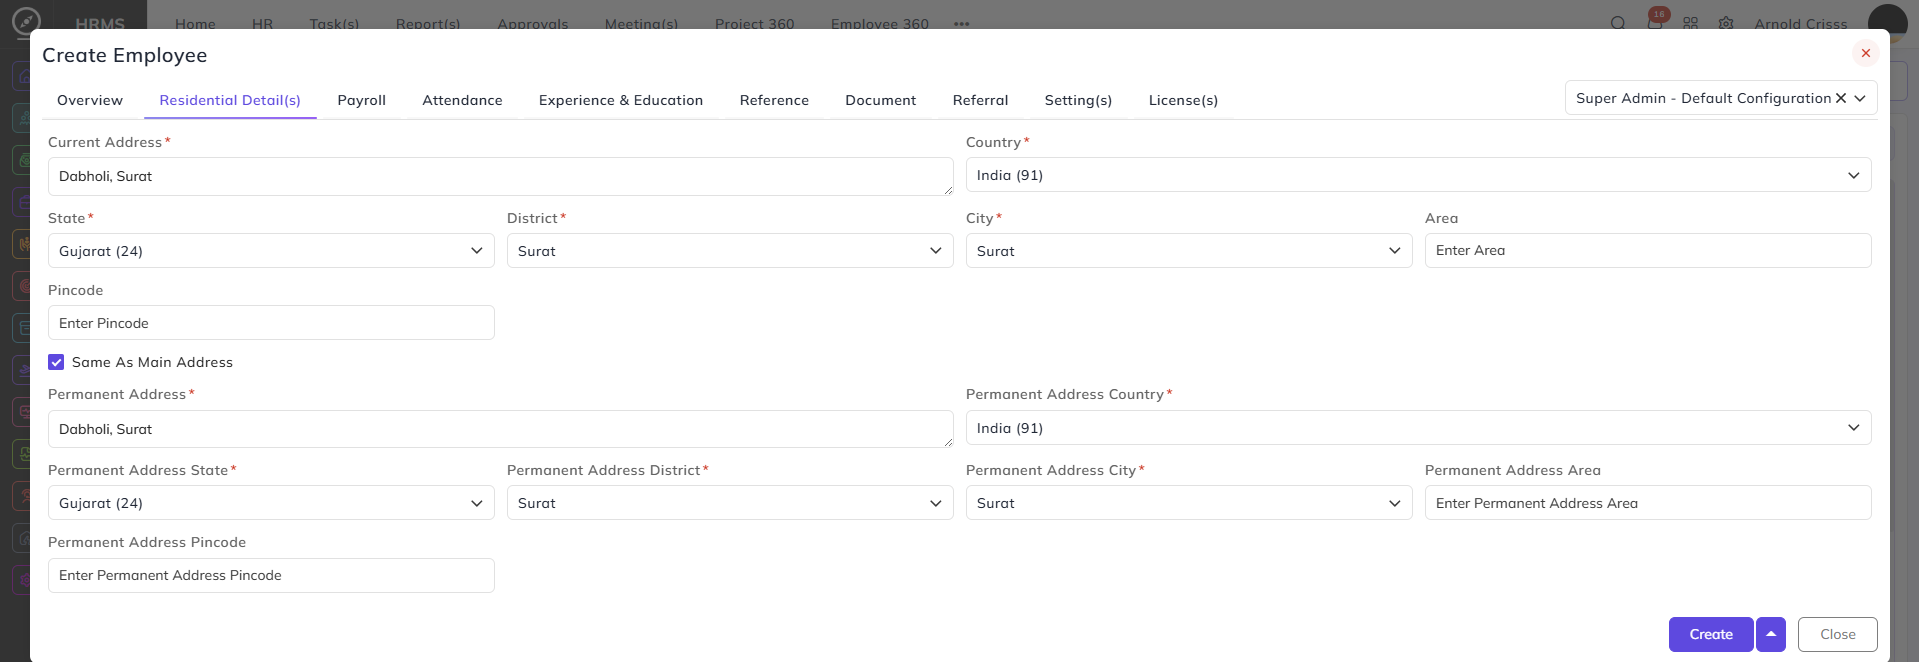Open the apps grid icon in the header

point(1690,23)
